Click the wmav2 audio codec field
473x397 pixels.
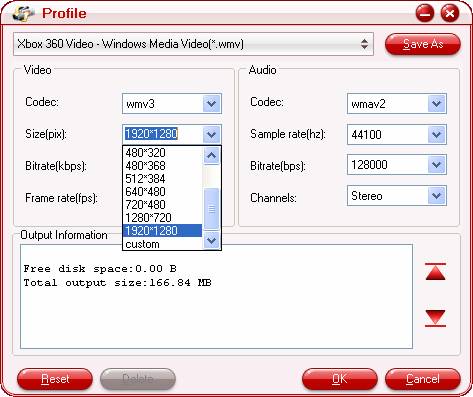(x=388, y=104)
